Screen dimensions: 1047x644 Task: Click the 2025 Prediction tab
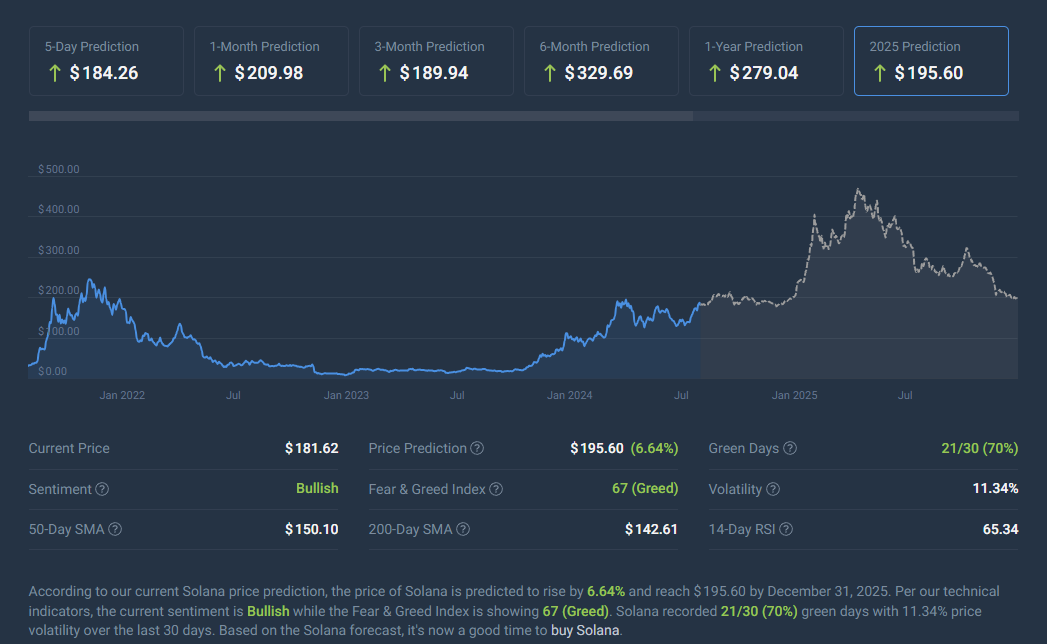(931, 61)
